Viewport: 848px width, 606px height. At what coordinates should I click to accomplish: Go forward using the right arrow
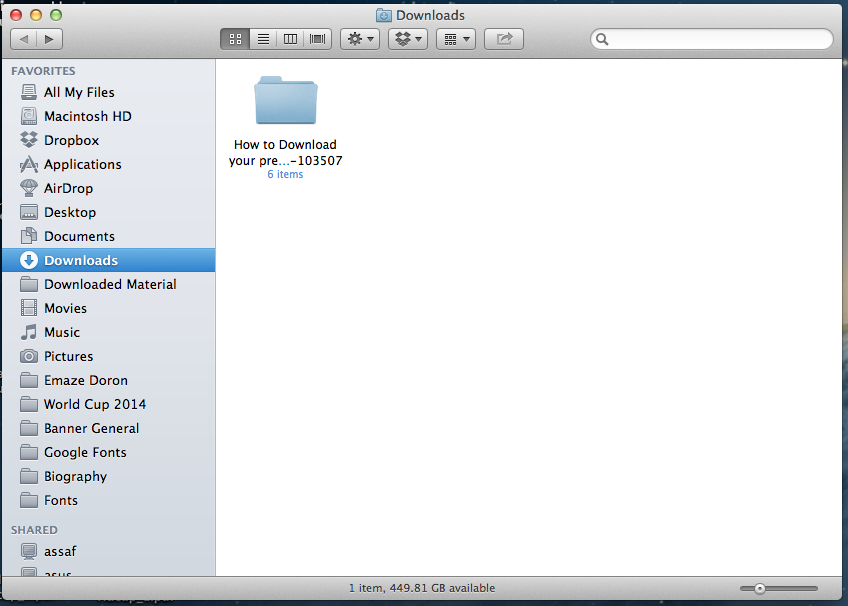[49, 39]
